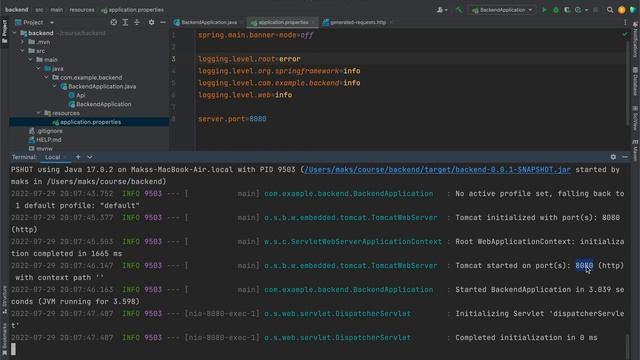Click the spring.main.banner-mode=off line
This screenshot has width=640, height=360.
pos(256,36)
